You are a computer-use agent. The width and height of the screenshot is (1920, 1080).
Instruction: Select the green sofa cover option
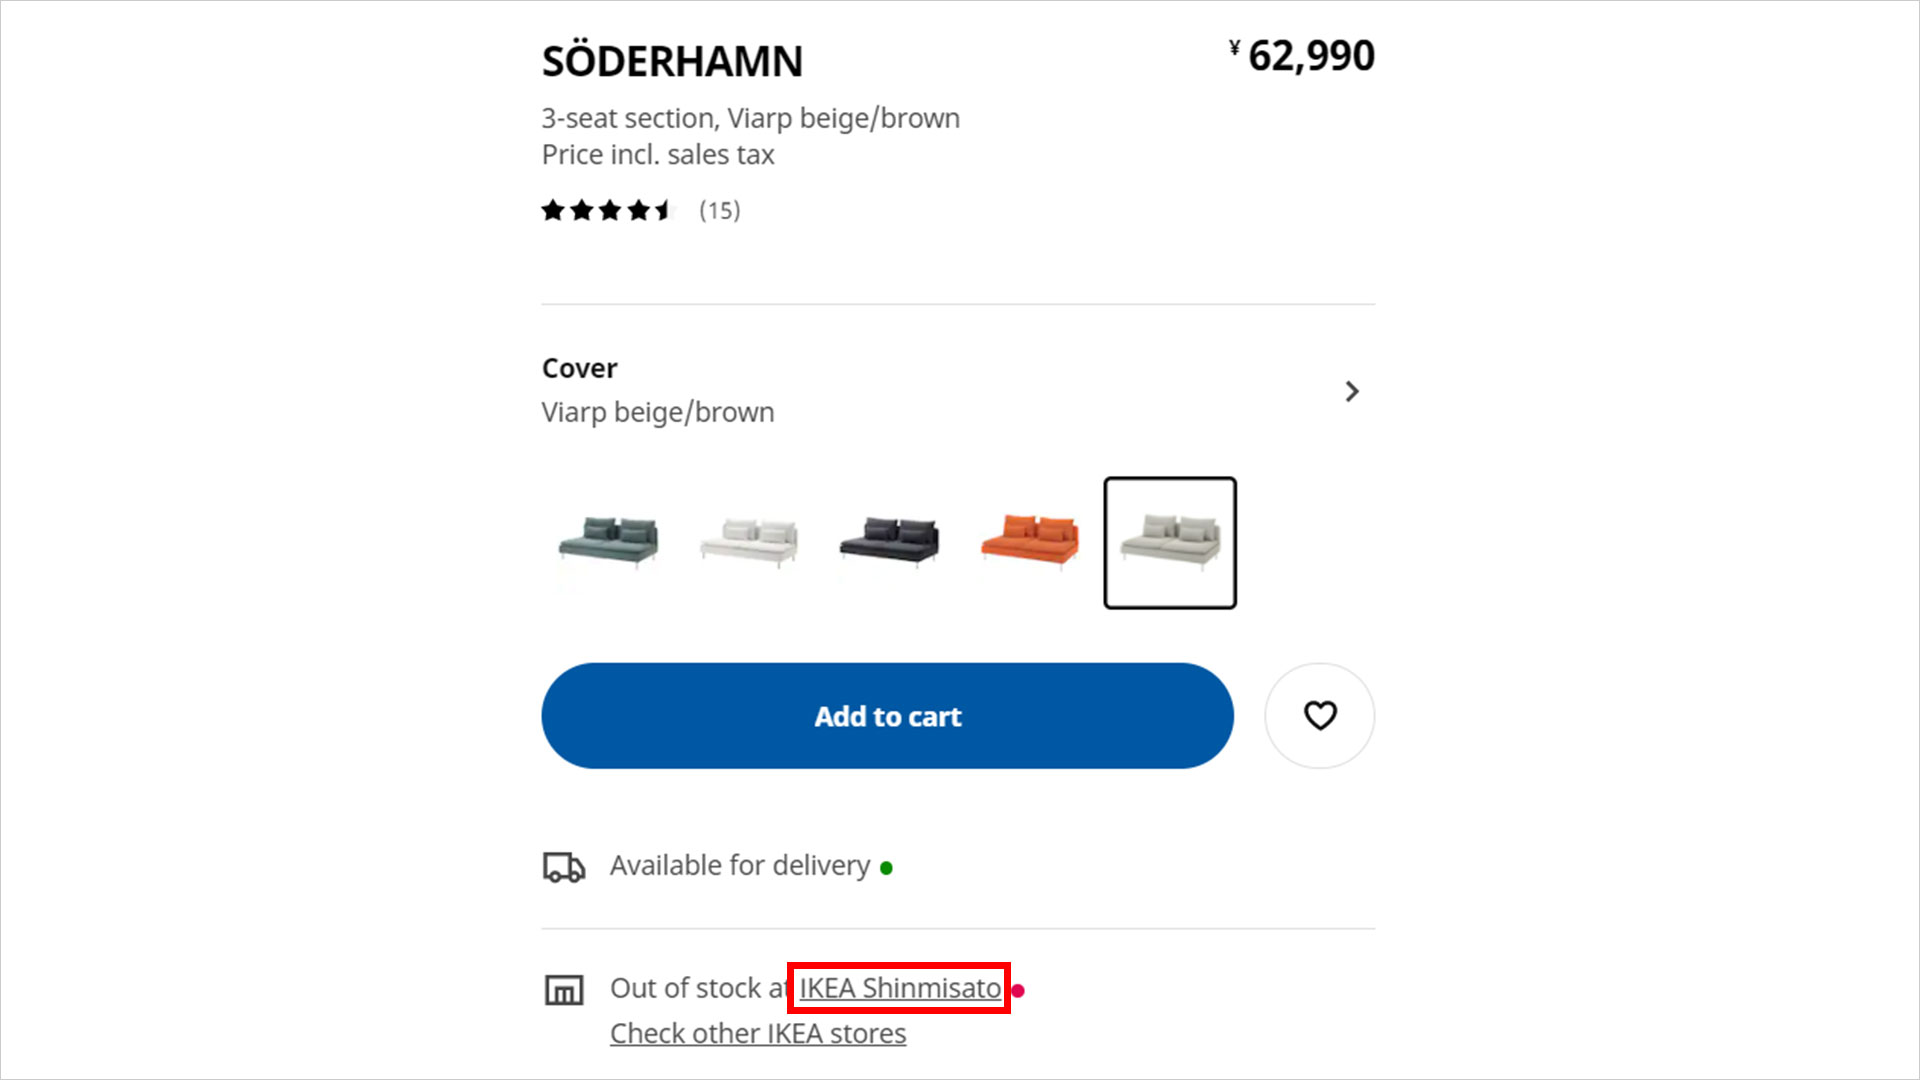(x=608, y=541)
